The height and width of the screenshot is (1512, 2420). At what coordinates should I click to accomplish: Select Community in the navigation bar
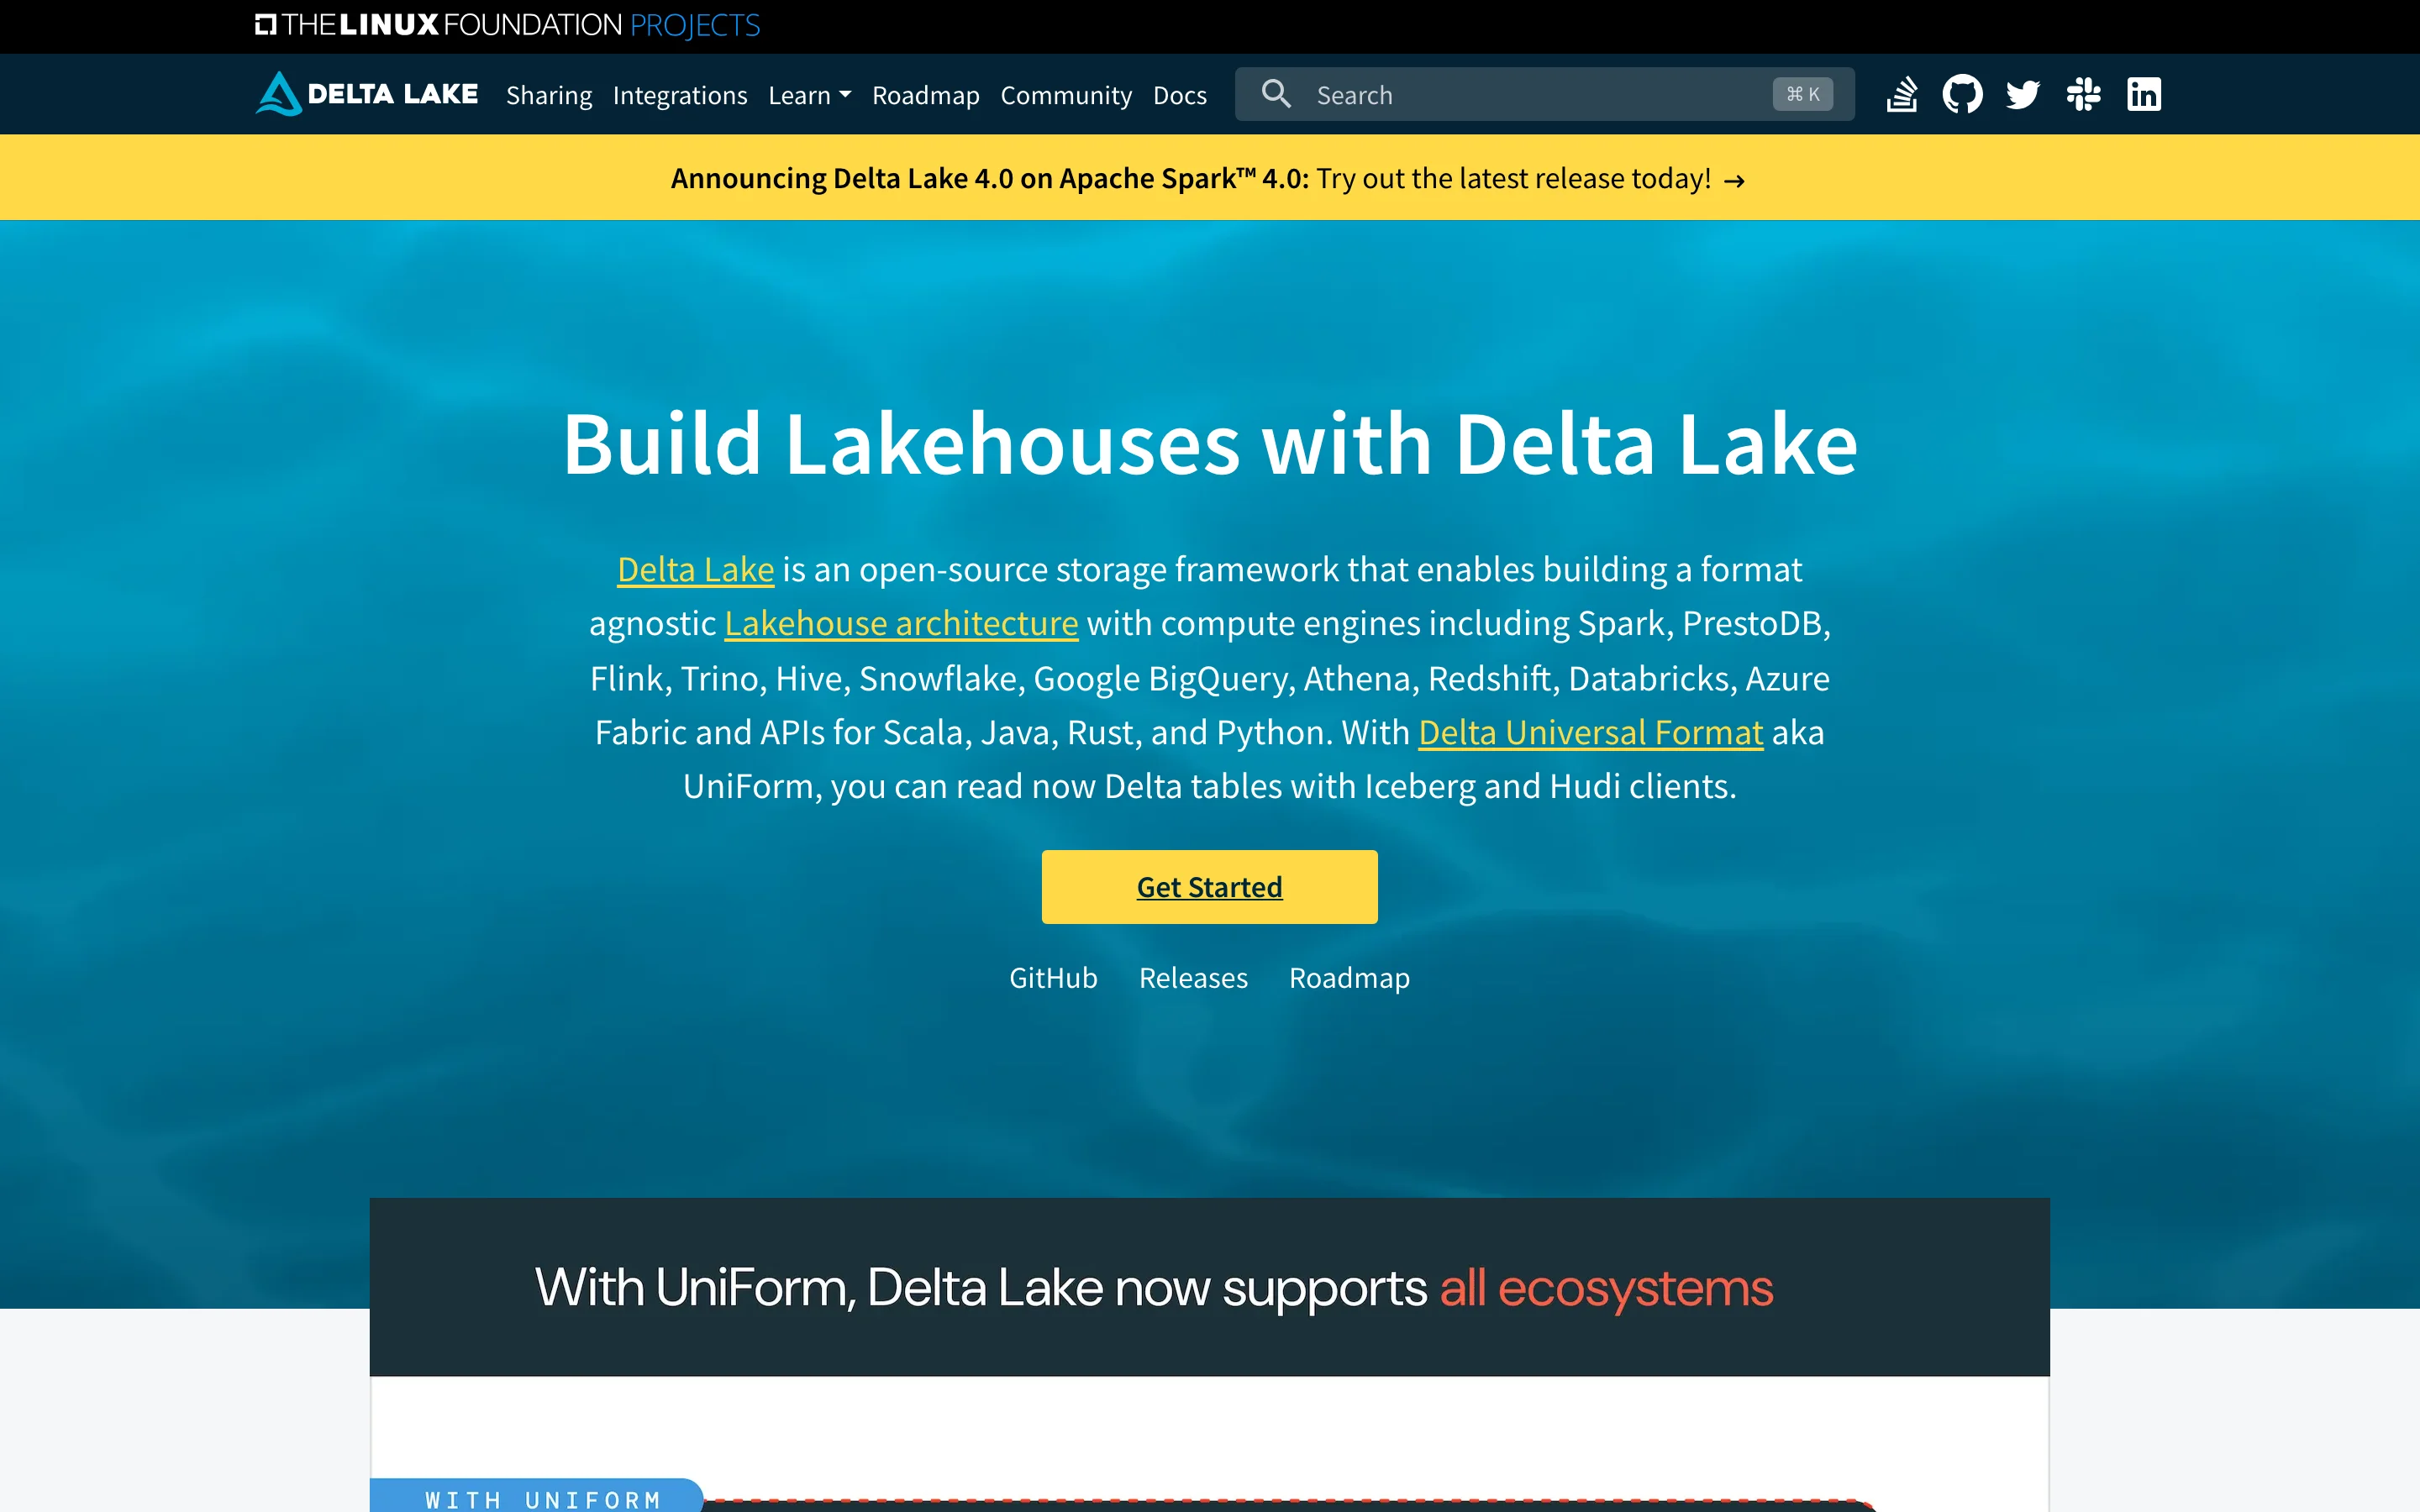coord(1066,95)
